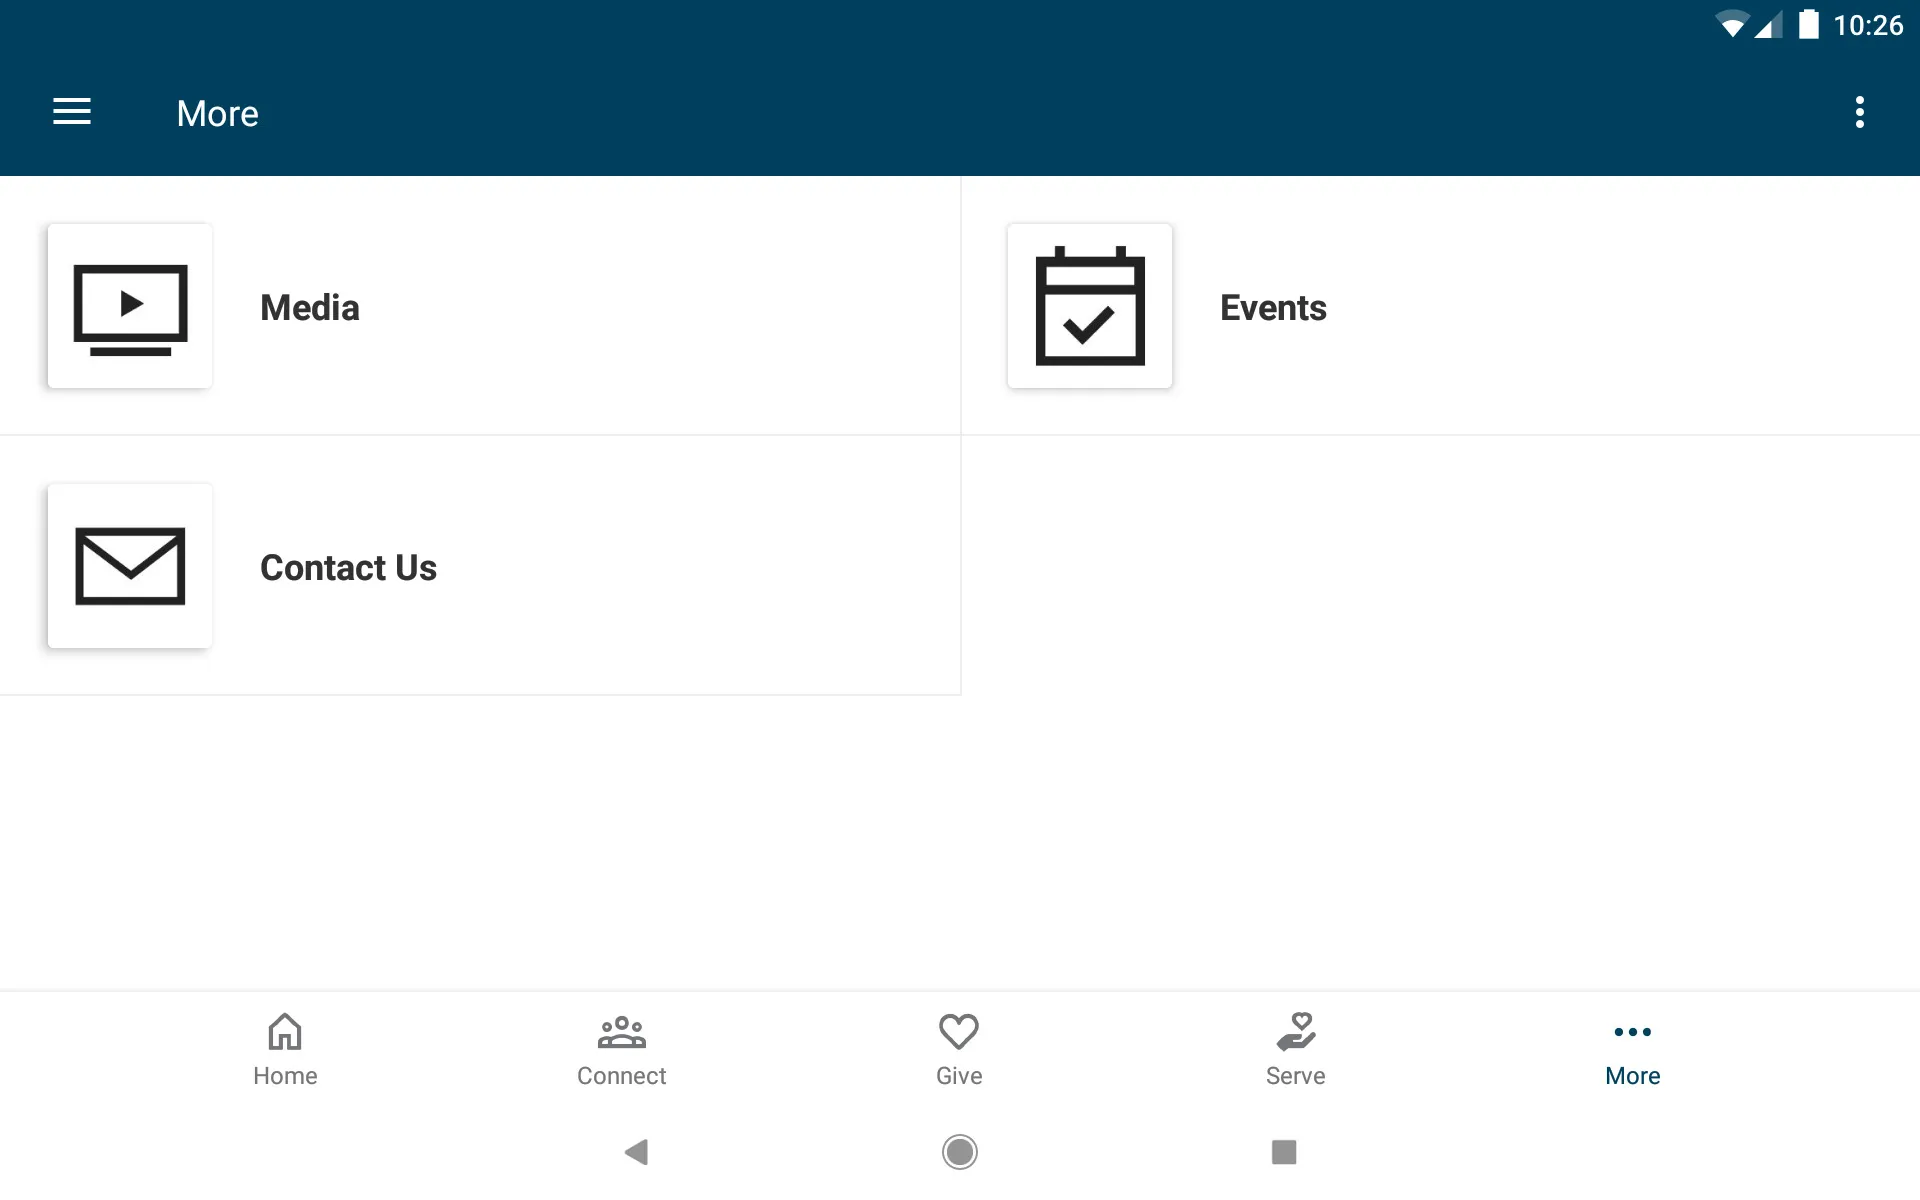
Task: Select the More tab
Action: 1630,1049
